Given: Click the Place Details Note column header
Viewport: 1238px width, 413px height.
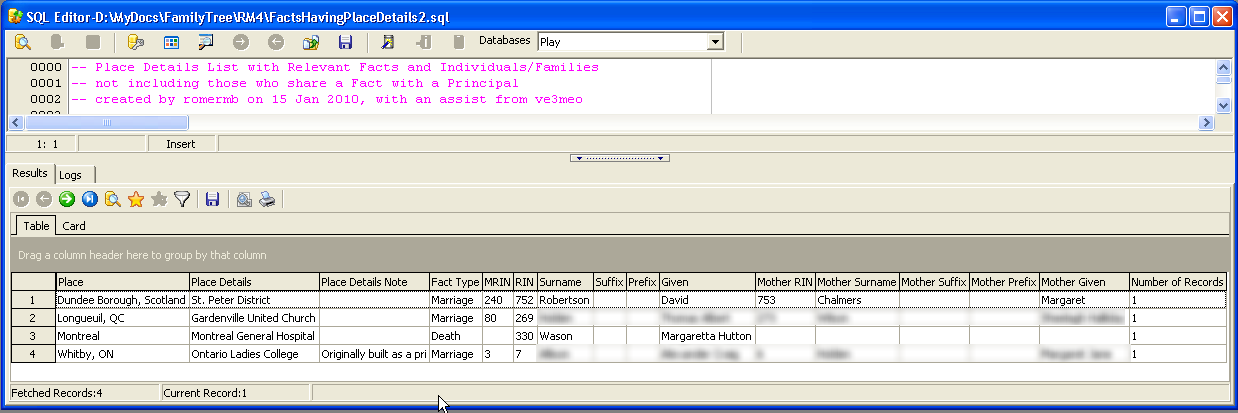Looking at the screenshot, I should click(x=374, y=282).
